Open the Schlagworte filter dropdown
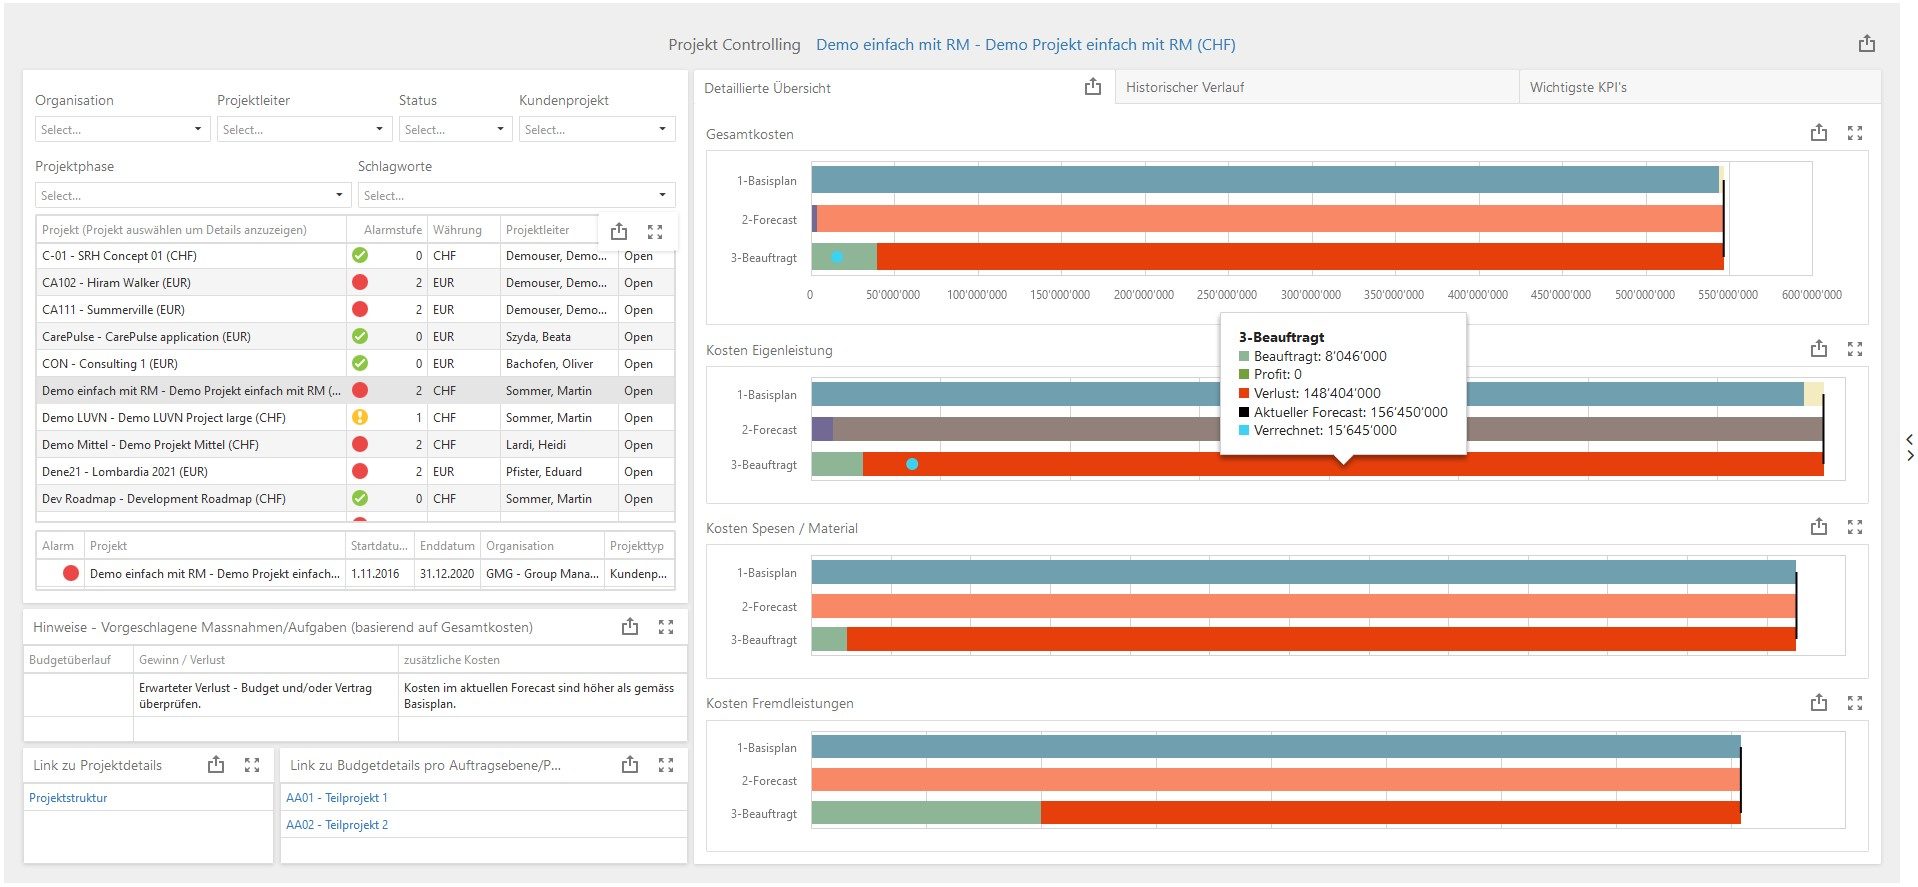Image resolution: width=1918 pixels, height=887 pixels. coord(515,196)
